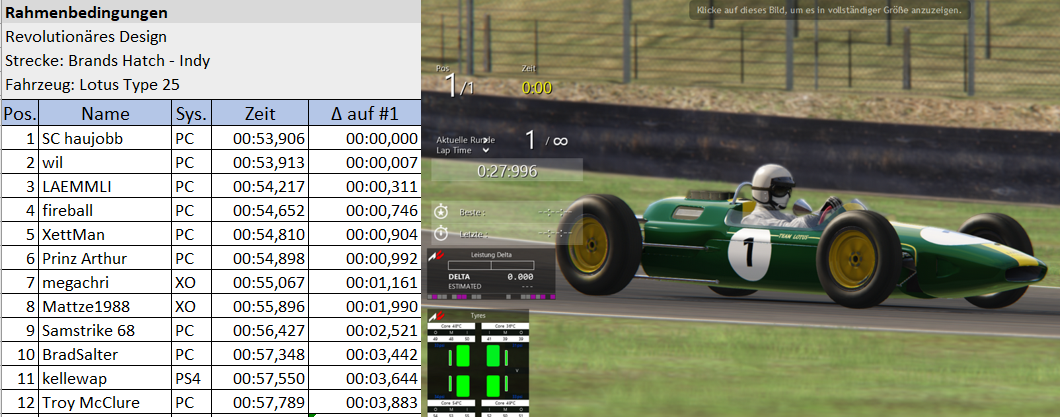
Task: Select the name cell Troy McClure
Action: coord(105,403)
